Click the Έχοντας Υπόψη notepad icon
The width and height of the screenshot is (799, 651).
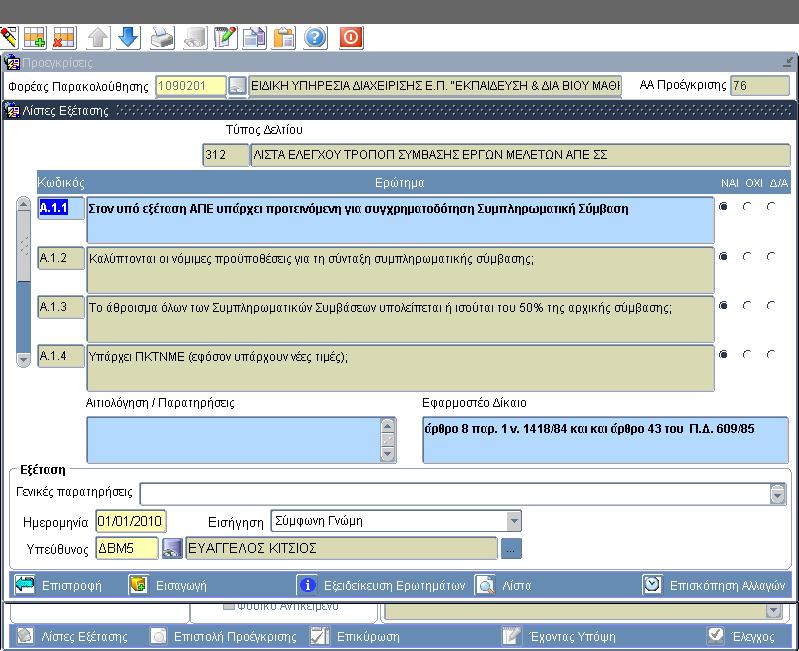point(511,636)
